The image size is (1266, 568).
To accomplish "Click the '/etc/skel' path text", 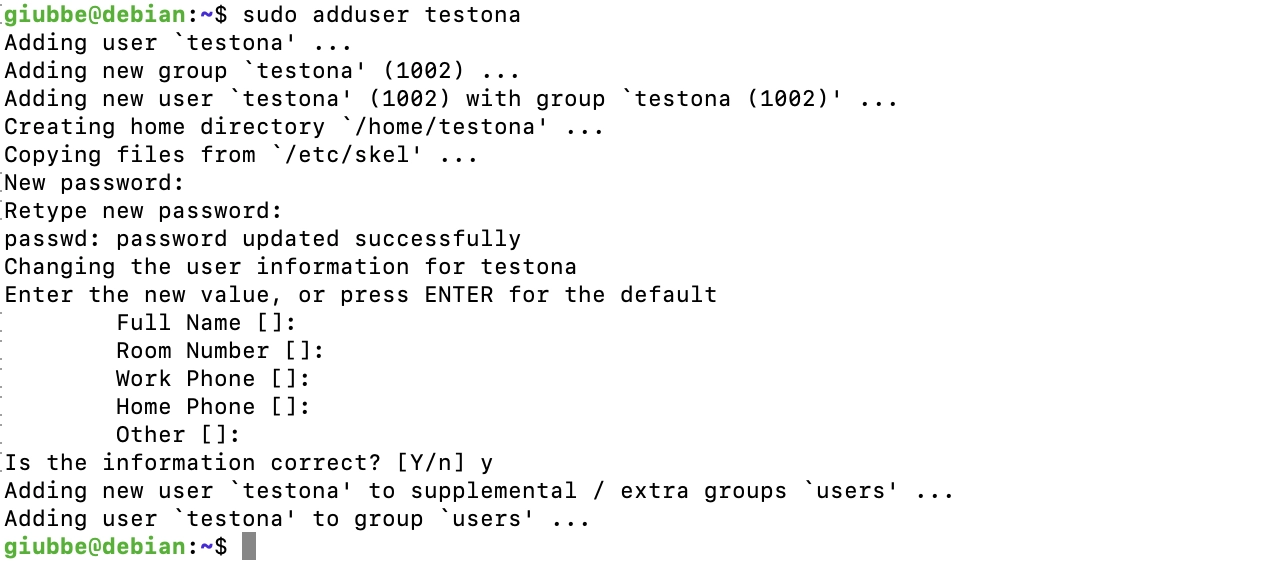I will [x=347, y=155].
